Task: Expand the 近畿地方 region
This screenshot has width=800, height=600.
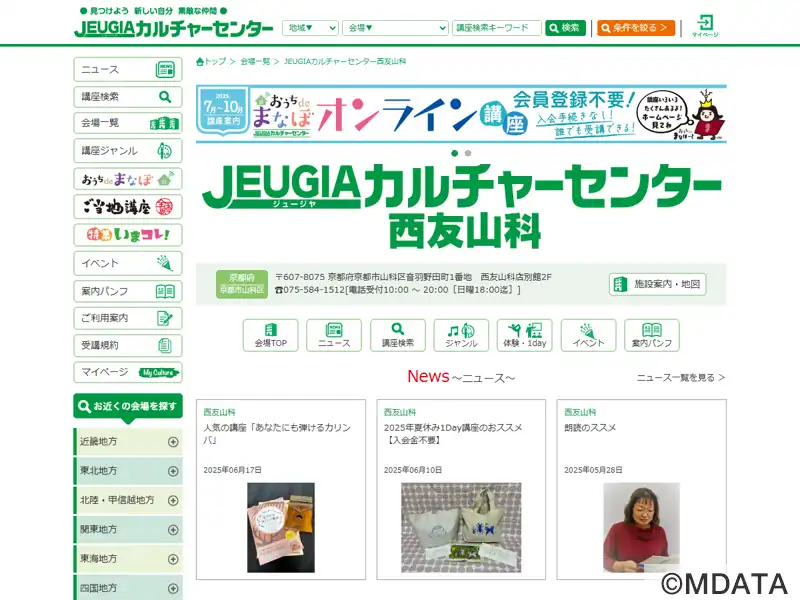Action: [x=128, y=442]
